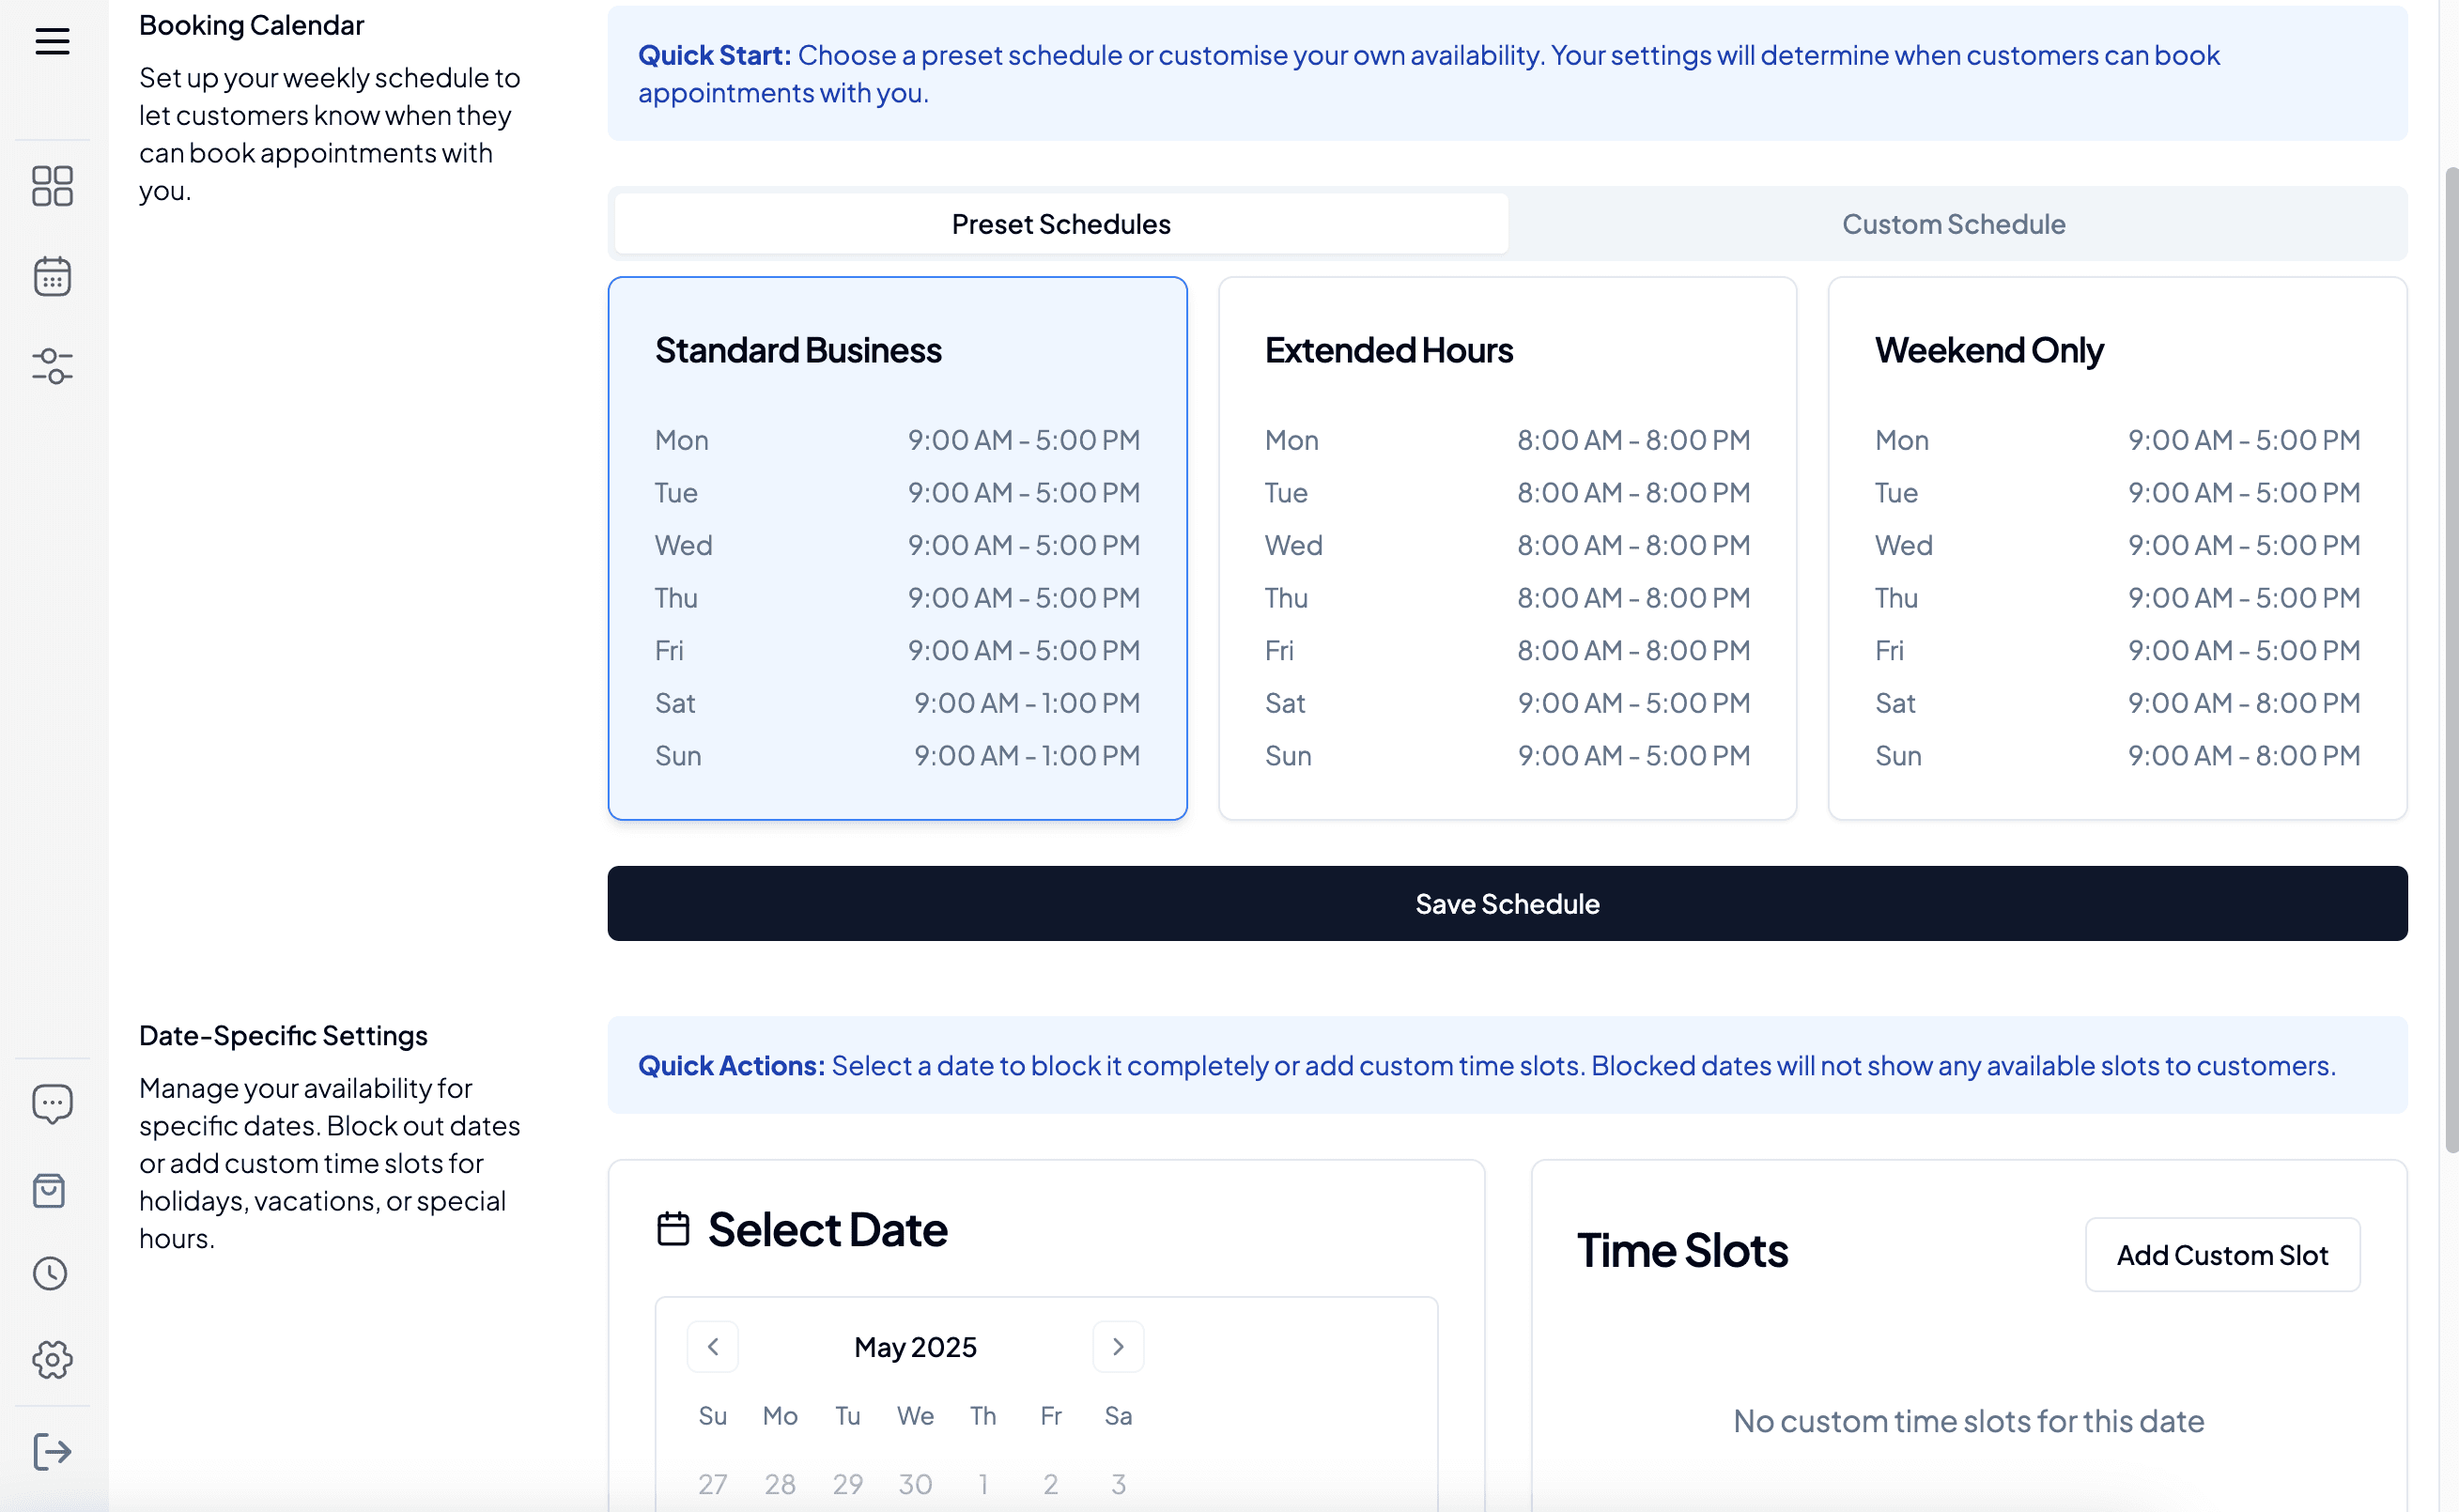Select the Standard Business preset
Image resolution: width=2459 pixels, height=1512 pixels.
897,548
